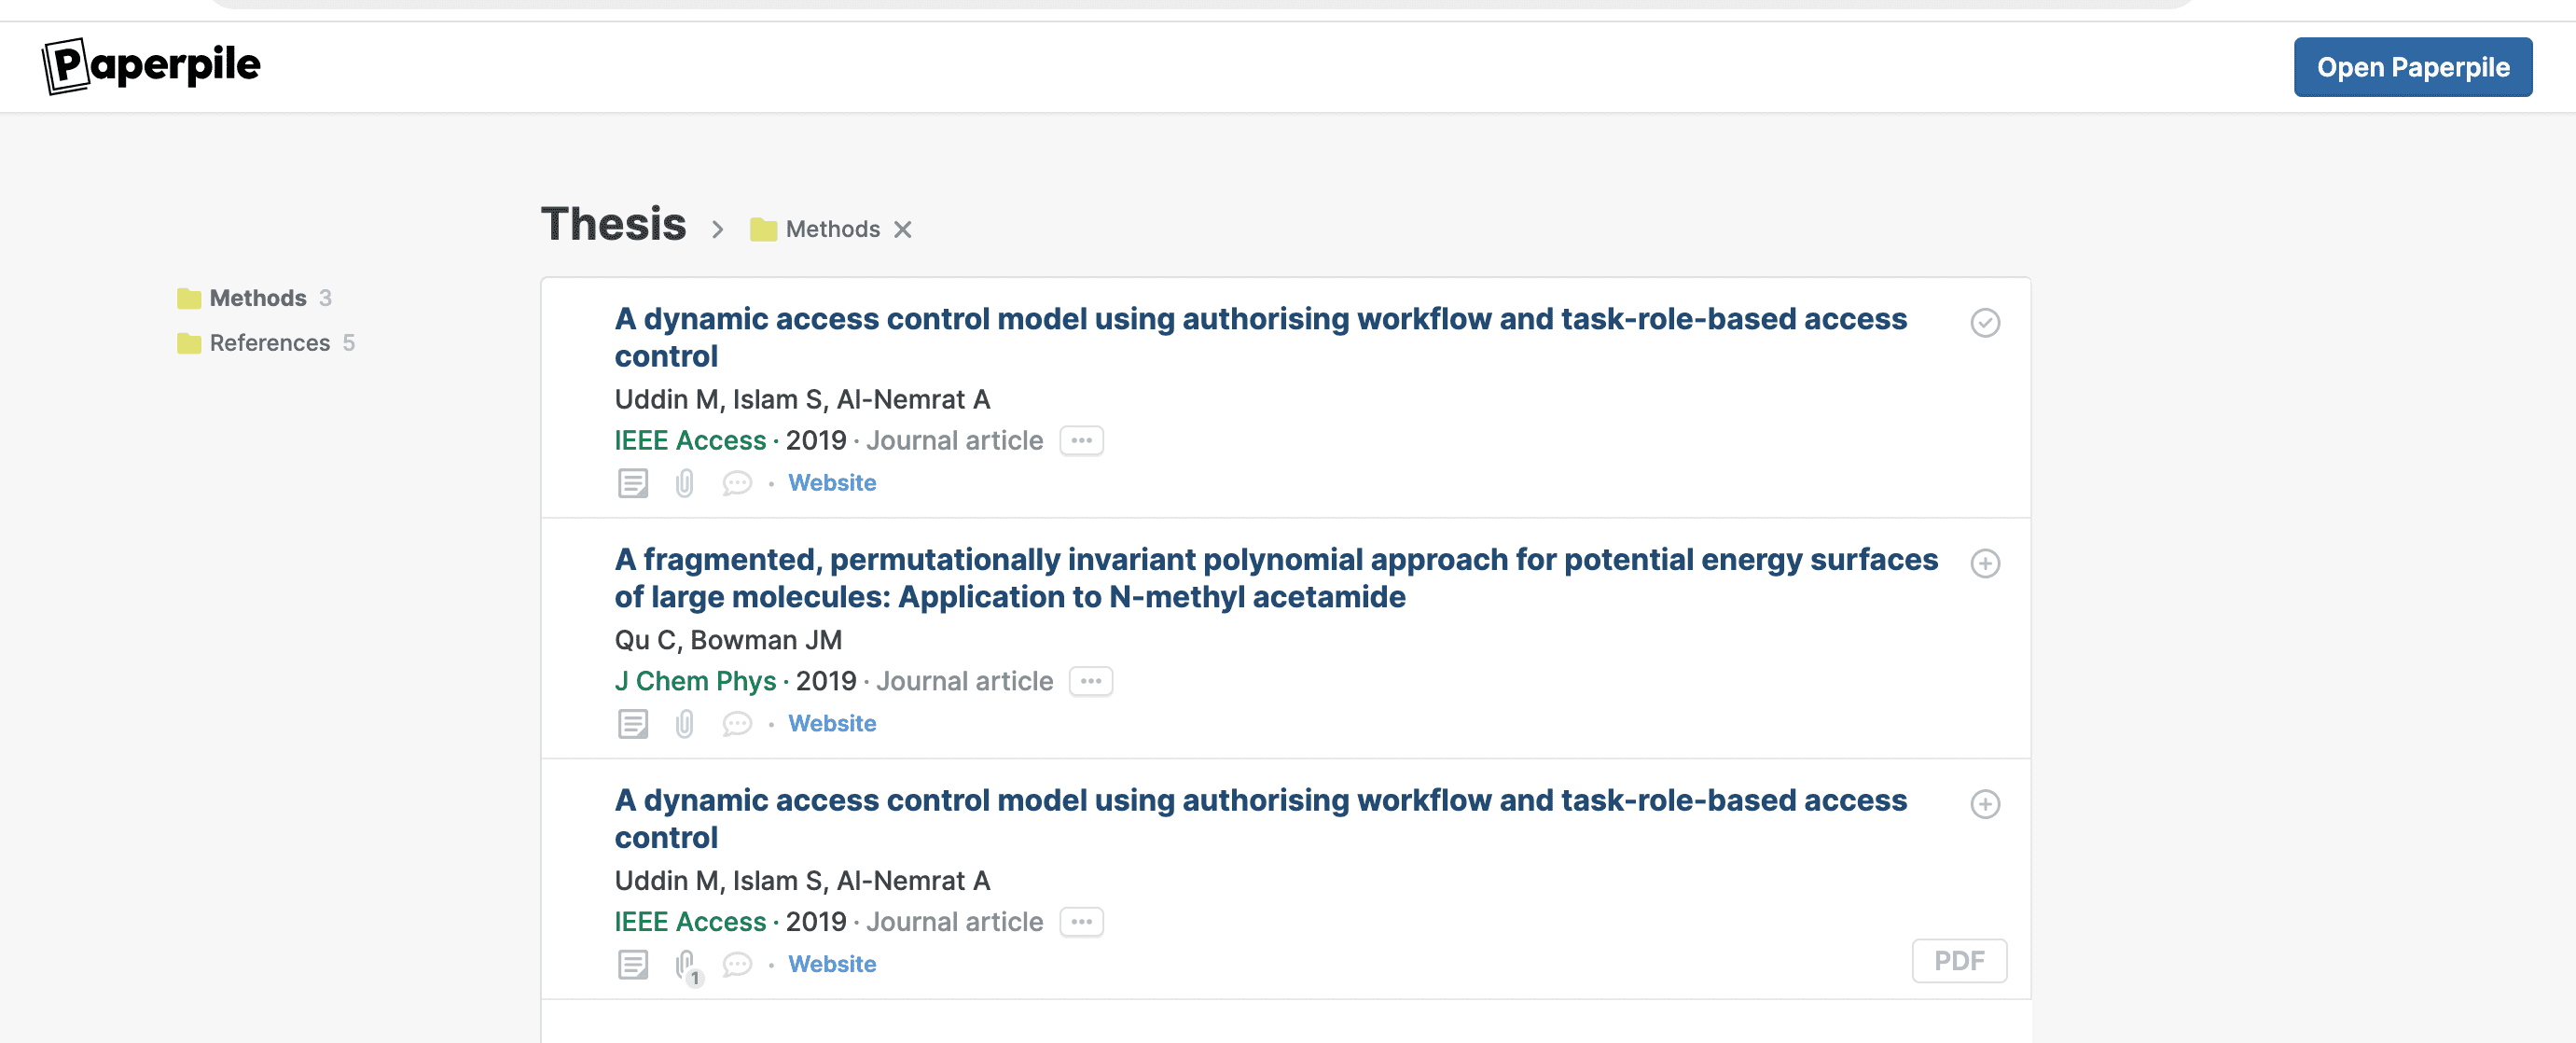The width and height of the screenshot is (2576, 1043).
Task: Remove the Methods folder filter
Action: tap(902, 230)
